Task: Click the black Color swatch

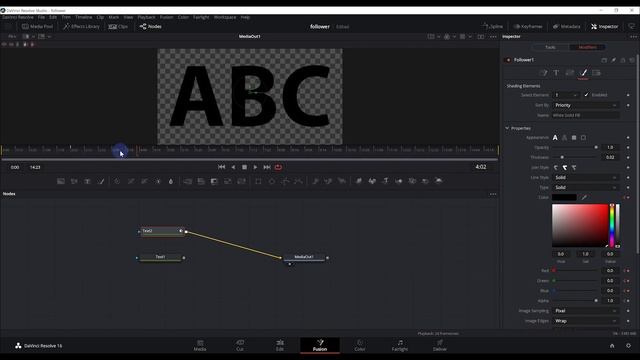Action: 564,198
